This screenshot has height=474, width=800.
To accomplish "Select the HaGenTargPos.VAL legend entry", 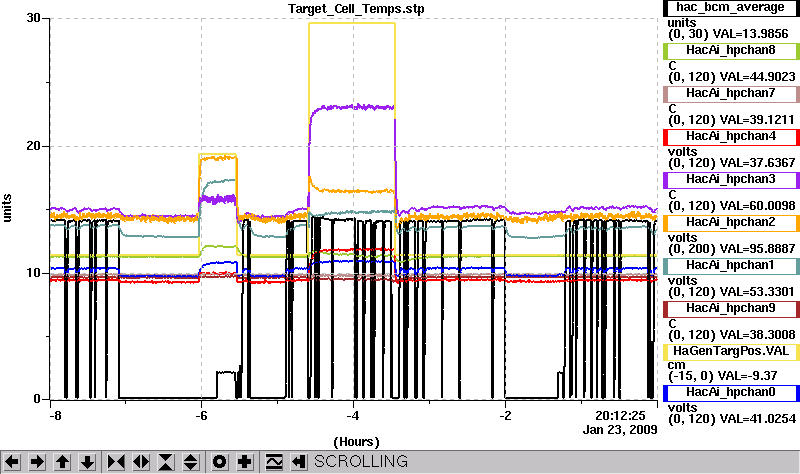I will (x=731, y=352).
